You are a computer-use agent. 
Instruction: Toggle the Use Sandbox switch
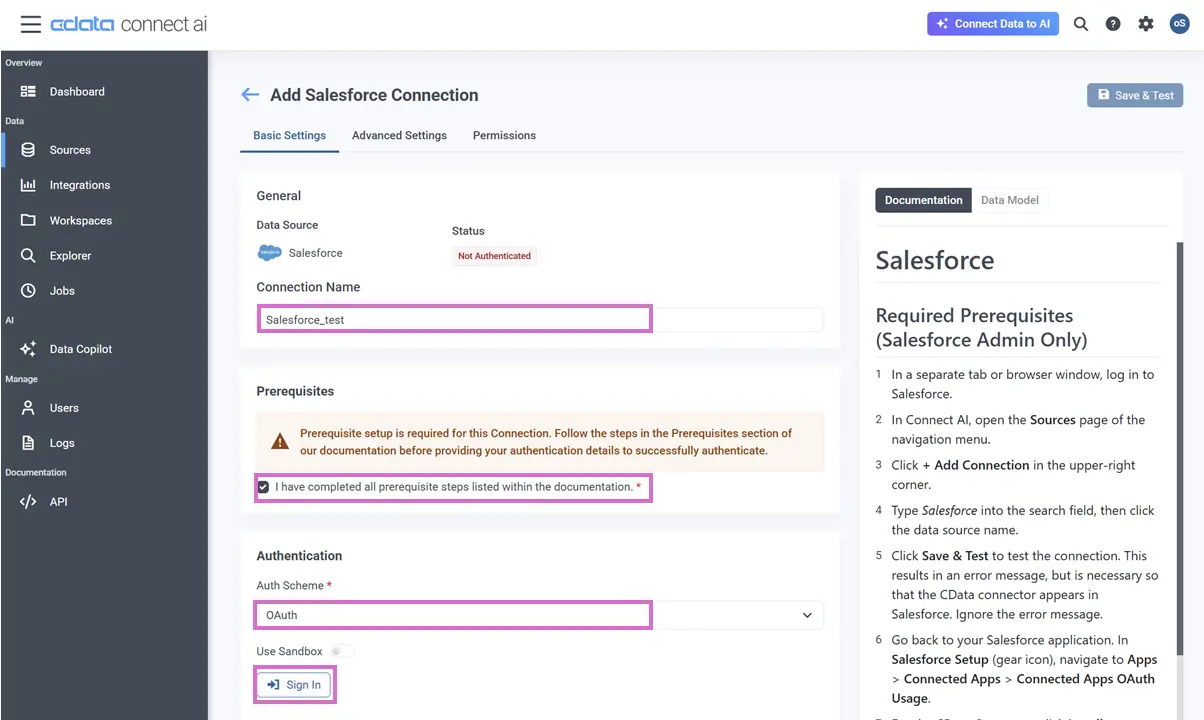(342, 651)
